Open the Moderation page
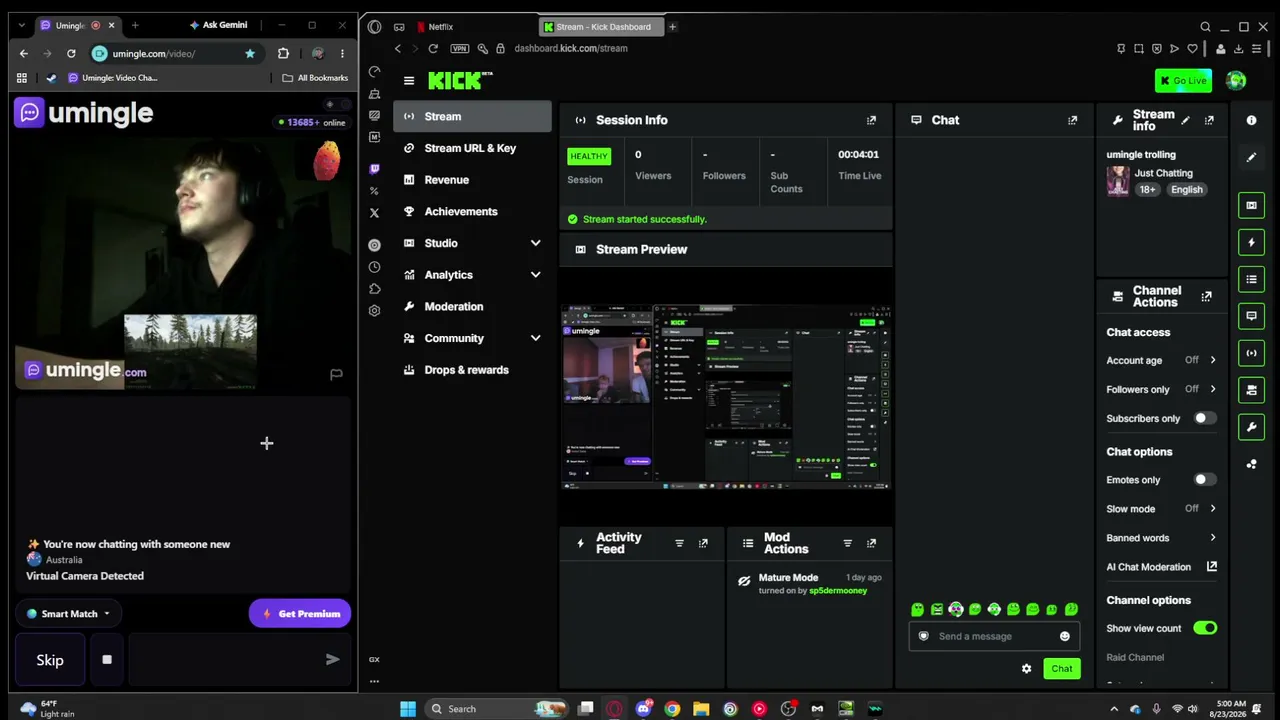Image resolution: width=1280 pixels, height=720 pixels. pyautogui.click(x=472, y=307)
